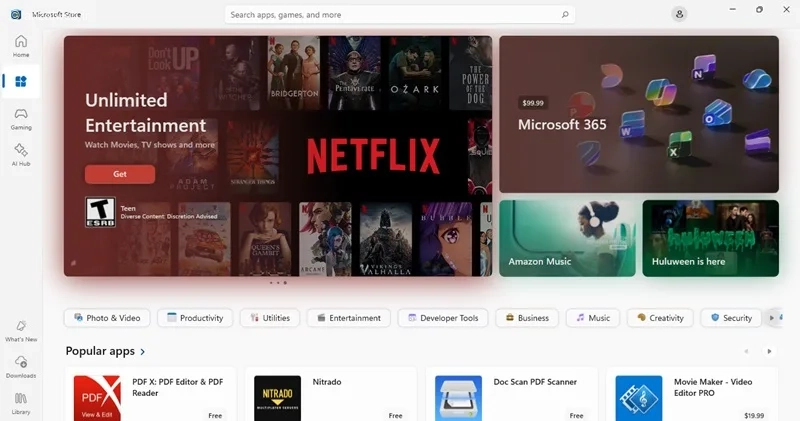Open the AI Hub section
The width and height of the screenshot is (800, 421).
click(21, 155)
